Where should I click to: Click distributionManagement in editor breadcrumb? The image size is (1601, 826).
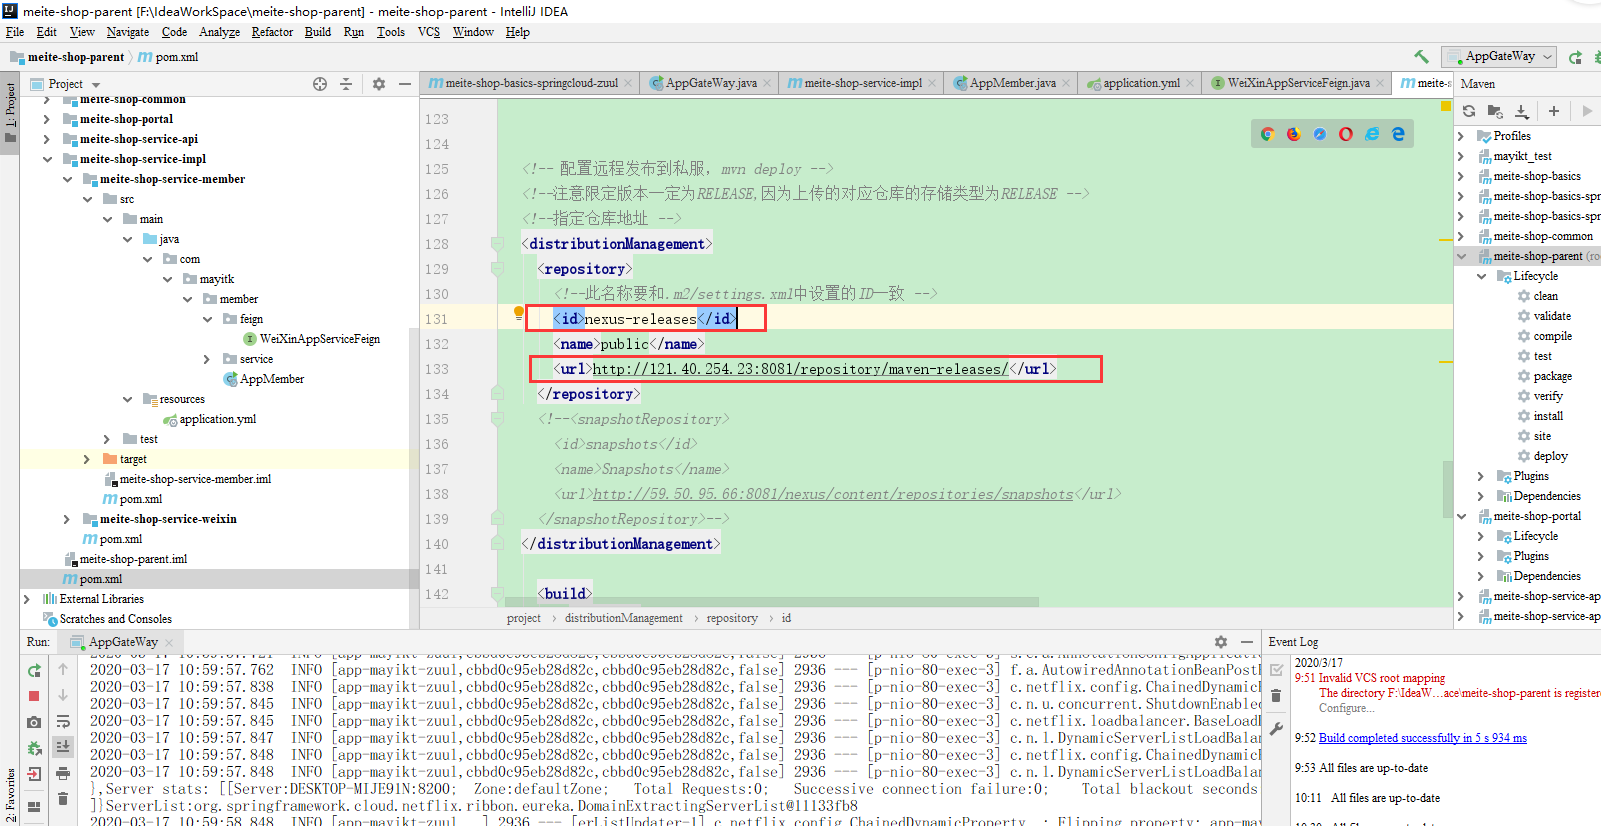click(x=623, y=618)
